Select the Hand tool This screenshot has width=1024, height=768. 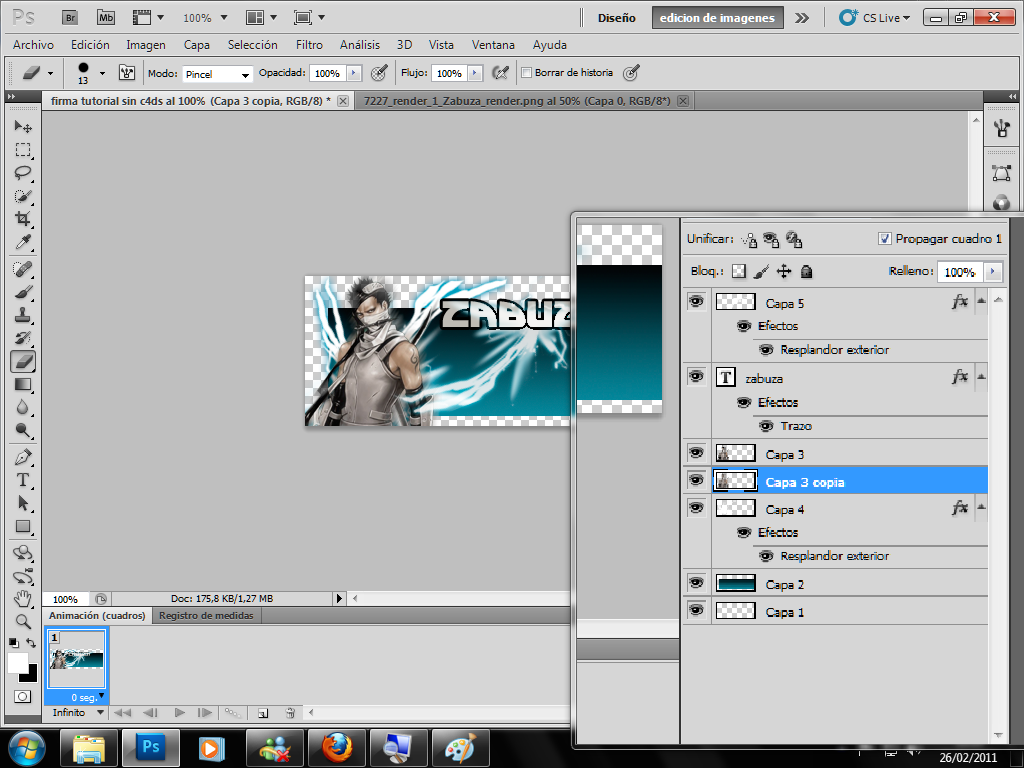point(23,598)
